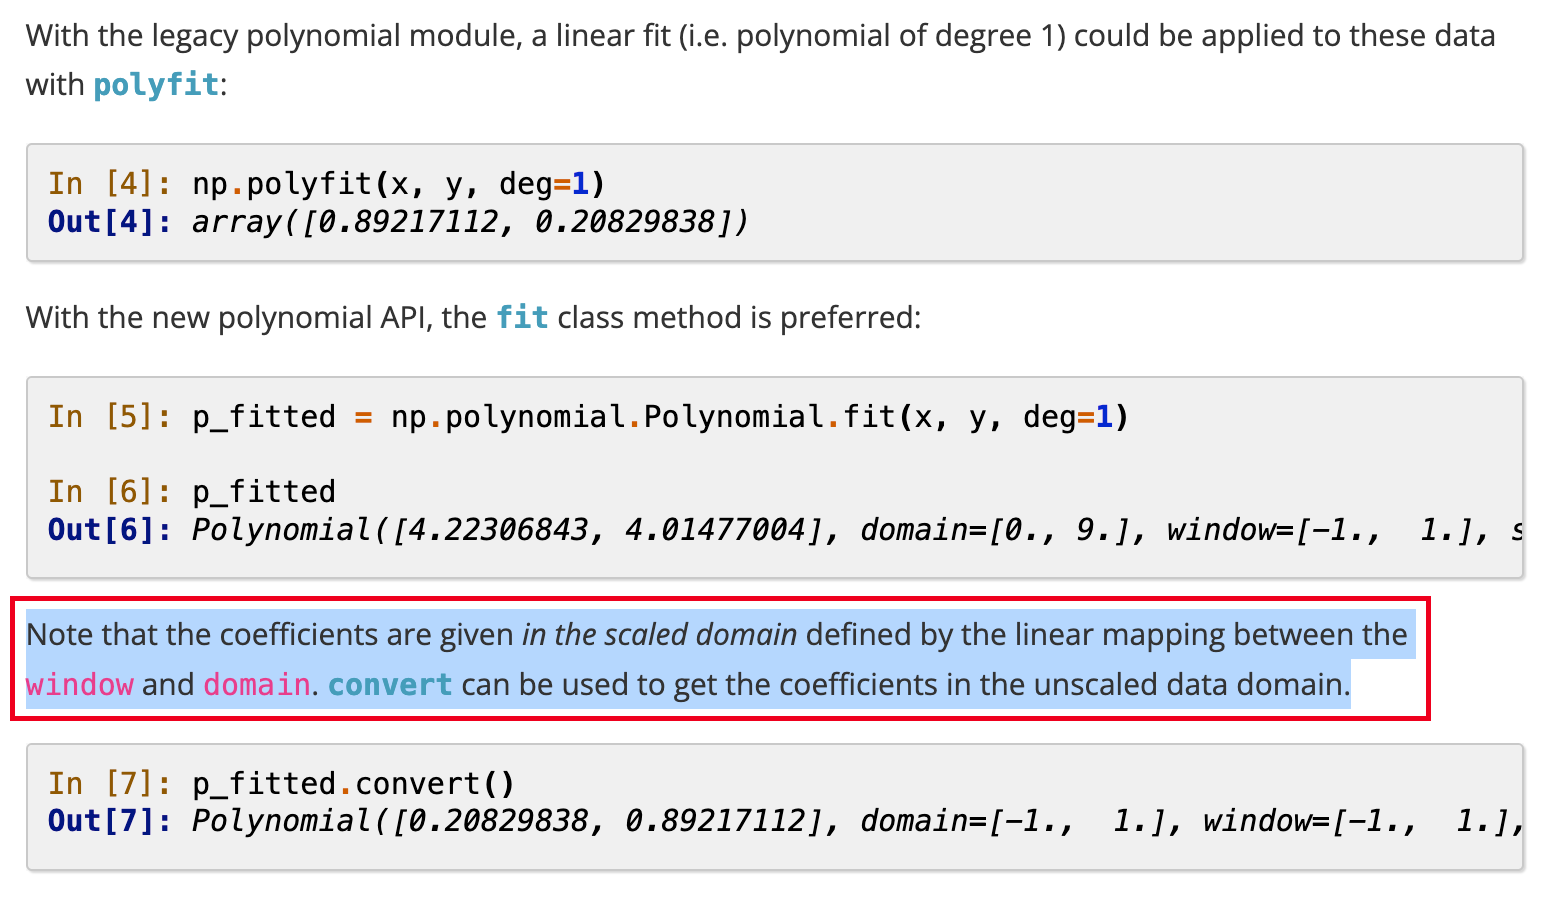The height and width of the screenshot is (908, 1556).
Task: Click the pink window code literal
Action: [x=79, y=685]
